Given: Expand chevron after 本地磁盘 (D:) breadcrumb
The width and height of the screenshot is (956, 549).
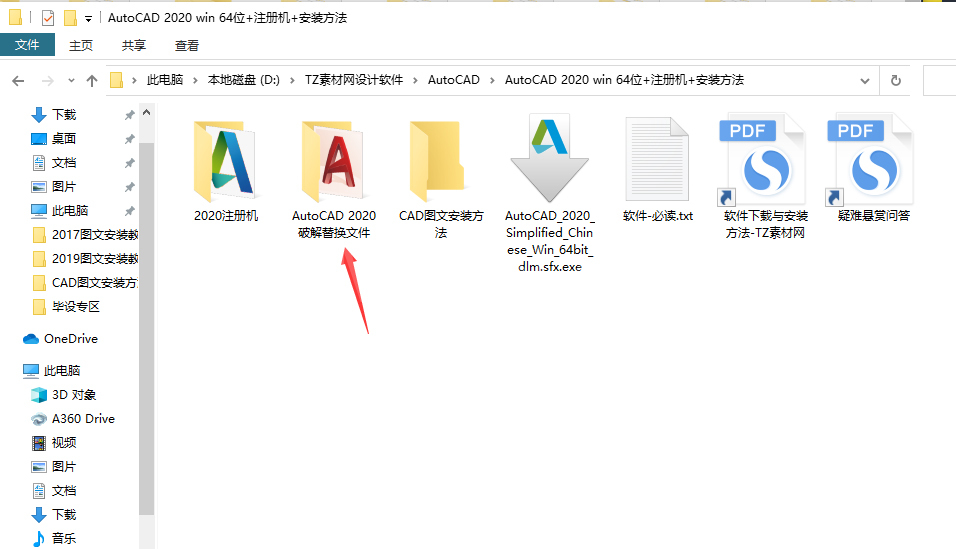Looking at the screenshot, I should coord(292,81).
